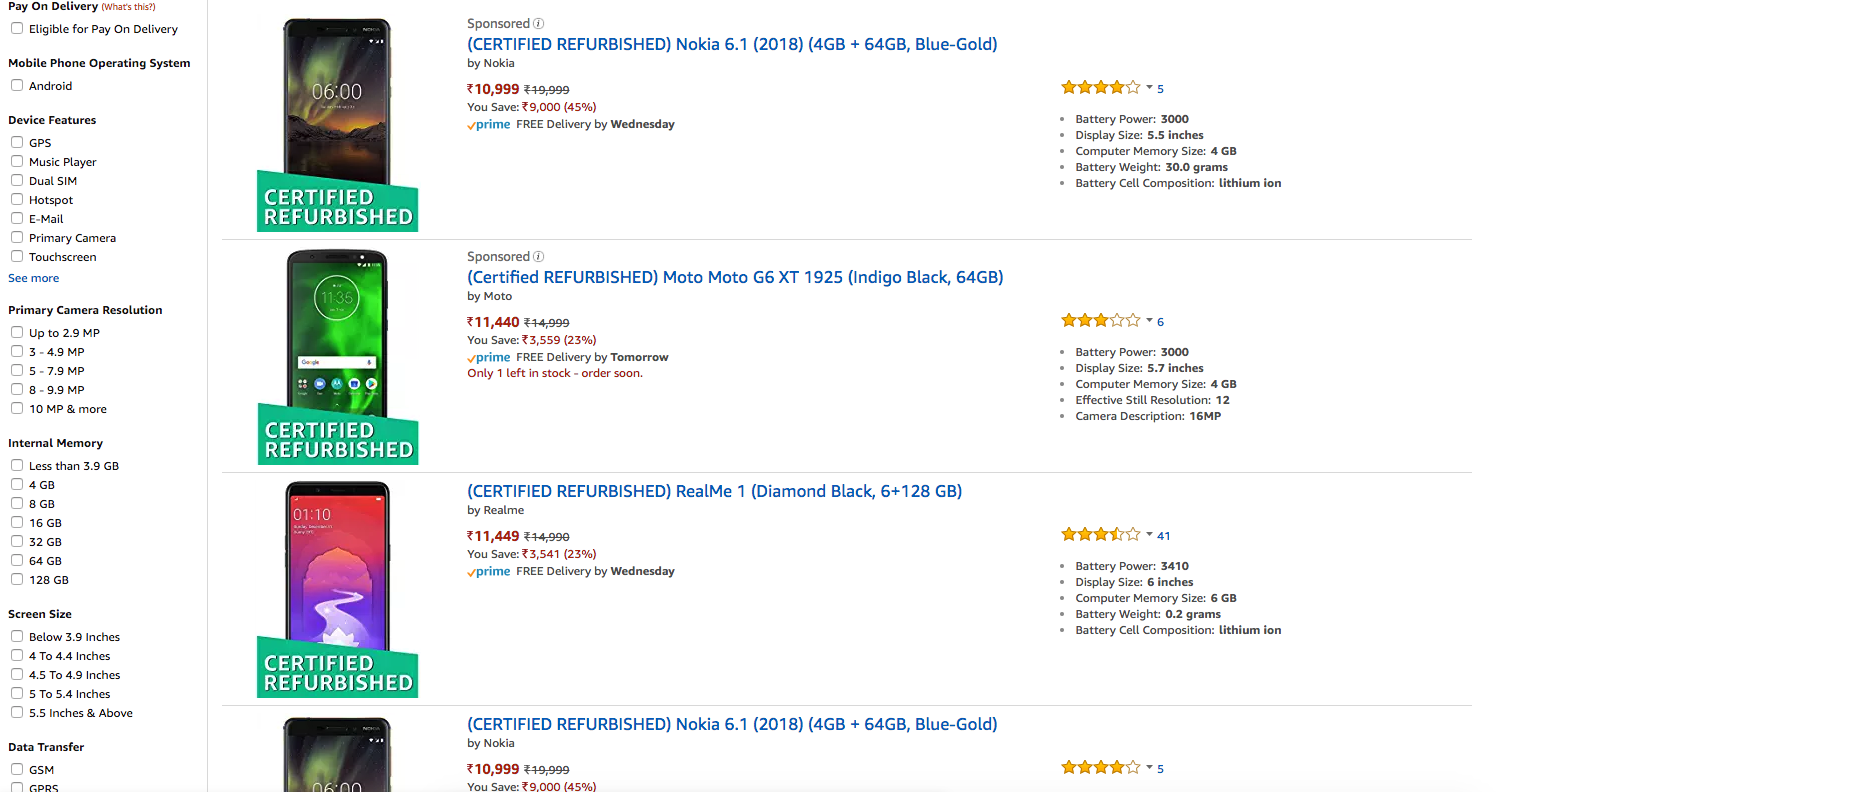Click the prime logo under Moto G6 price
Viewport: 1872px width, 792px height.
tap(489, 358)
